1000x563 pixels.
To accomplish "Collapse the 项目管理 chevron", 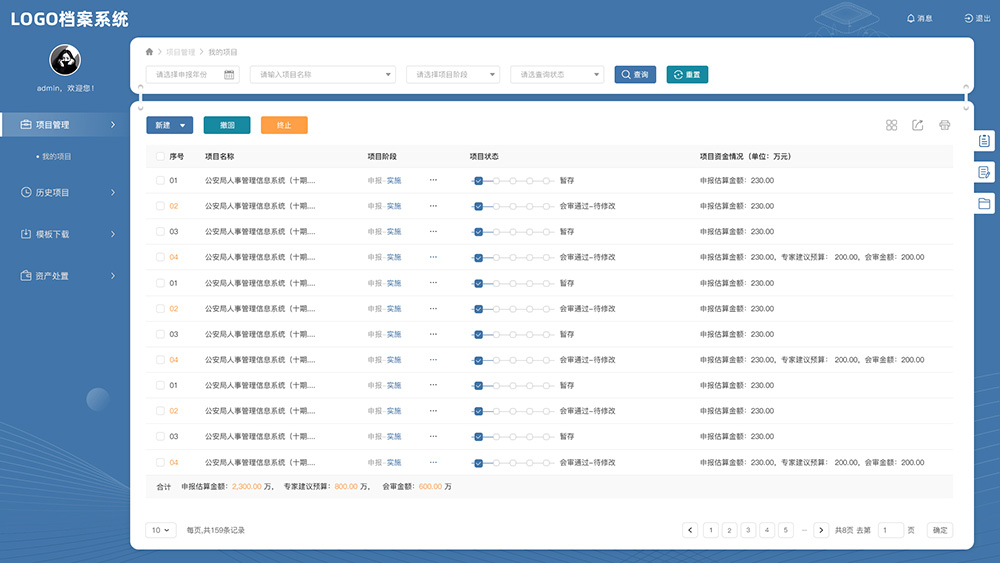I will pos(113,124).
